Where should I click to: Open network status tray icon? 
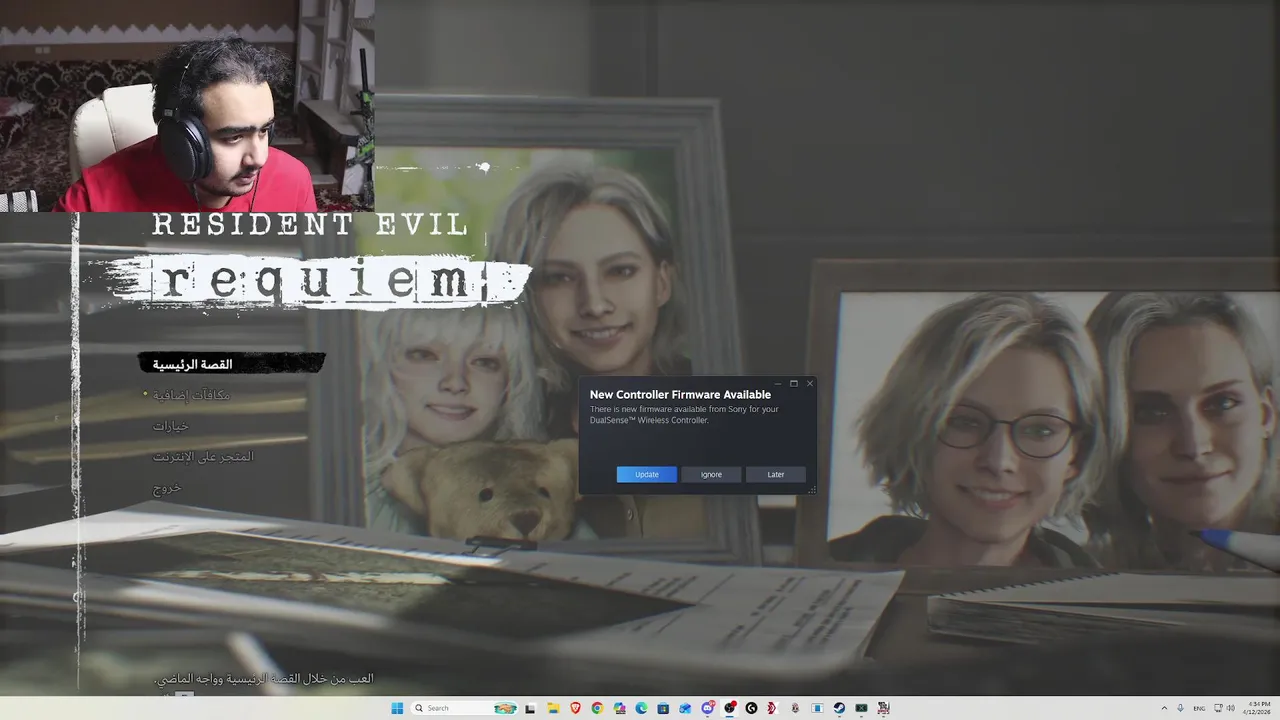point(1218,708)
